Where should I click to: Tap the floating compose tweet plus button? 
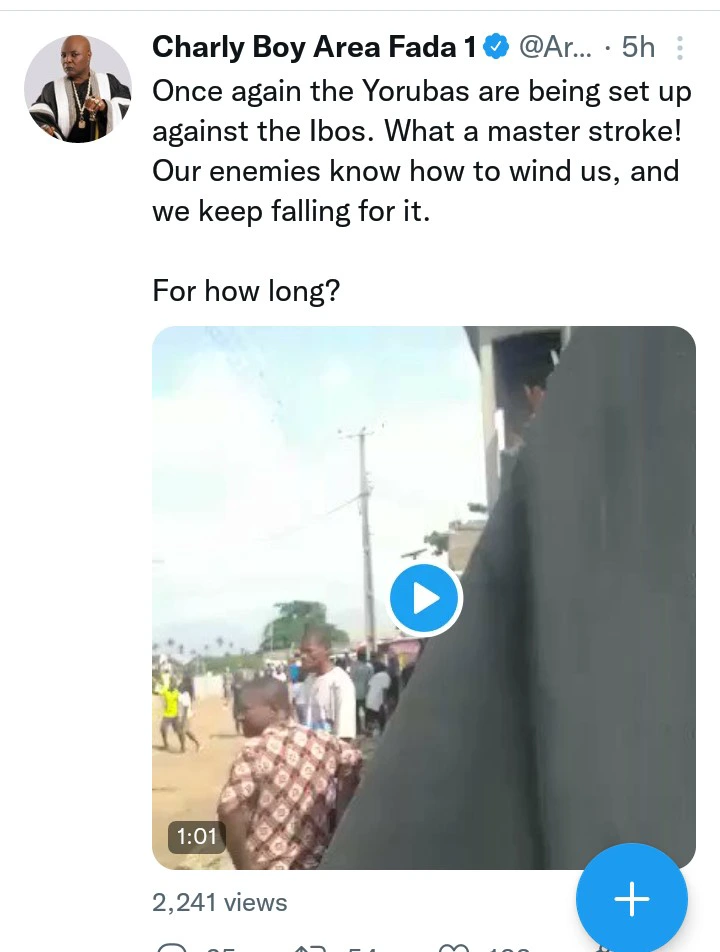(x=632, y=899)
